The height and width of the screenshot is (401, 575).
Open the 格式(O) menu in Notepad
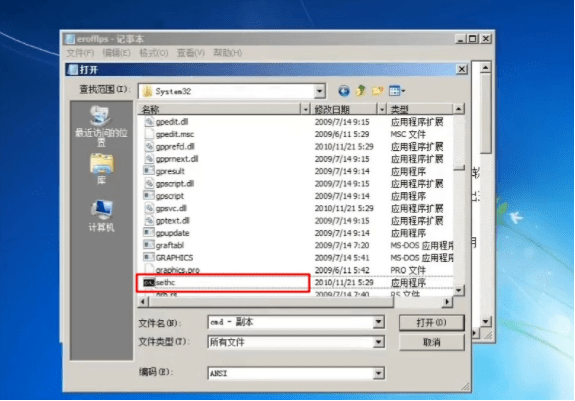tap(154, 53)
